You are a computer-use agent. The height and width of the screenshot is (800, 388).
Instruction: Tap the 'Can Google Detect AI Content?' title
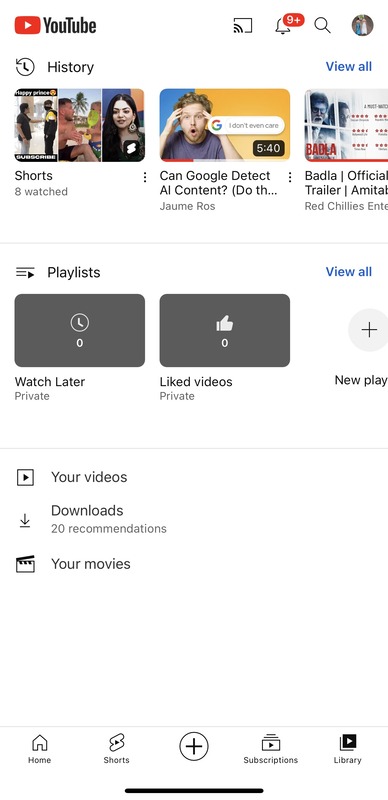(x=218, y=183)
